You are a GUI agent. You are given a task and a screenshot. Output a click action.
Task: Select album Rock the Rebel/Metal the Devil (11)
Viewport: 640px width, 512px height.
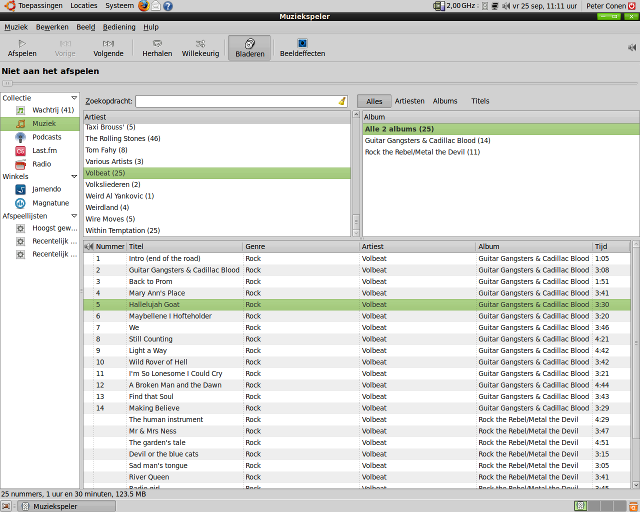(x=500, y=152)
